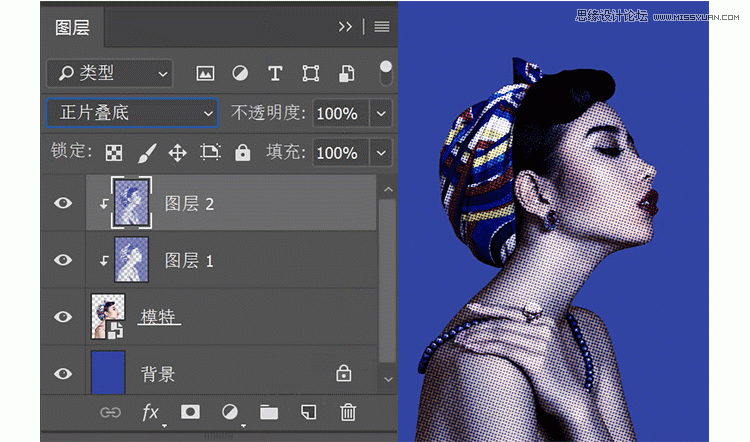Hide the 背景 layer

click(x=63, y=374)
